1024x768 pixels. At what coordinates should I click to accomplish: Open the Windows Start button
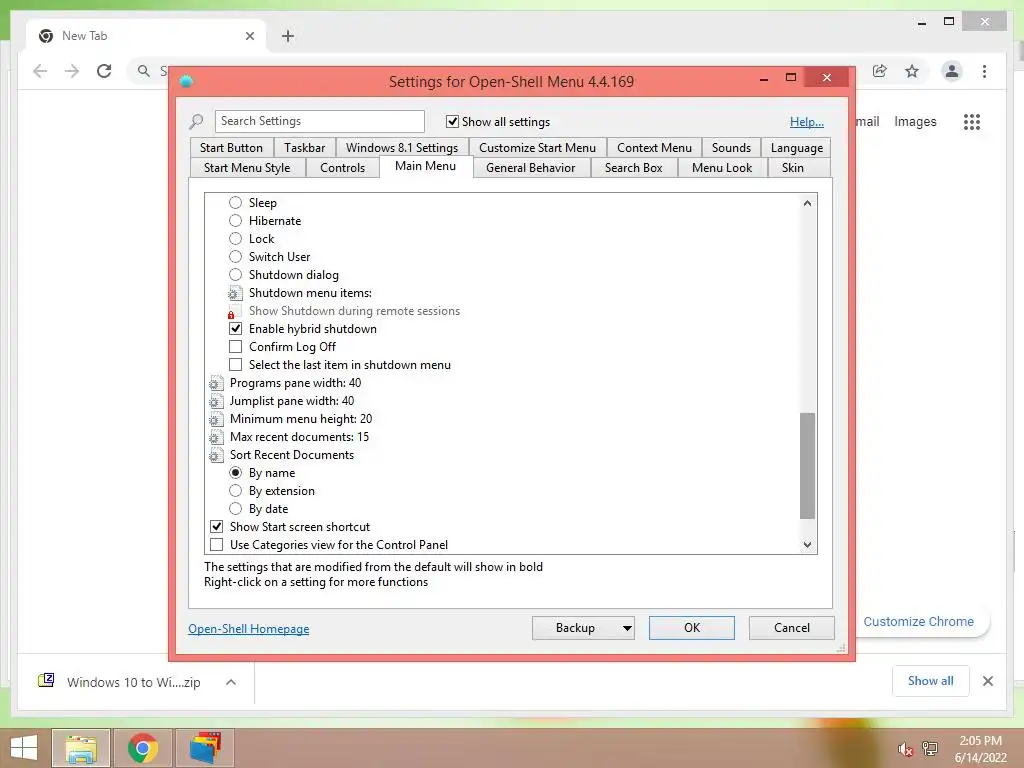pos(24,748)
